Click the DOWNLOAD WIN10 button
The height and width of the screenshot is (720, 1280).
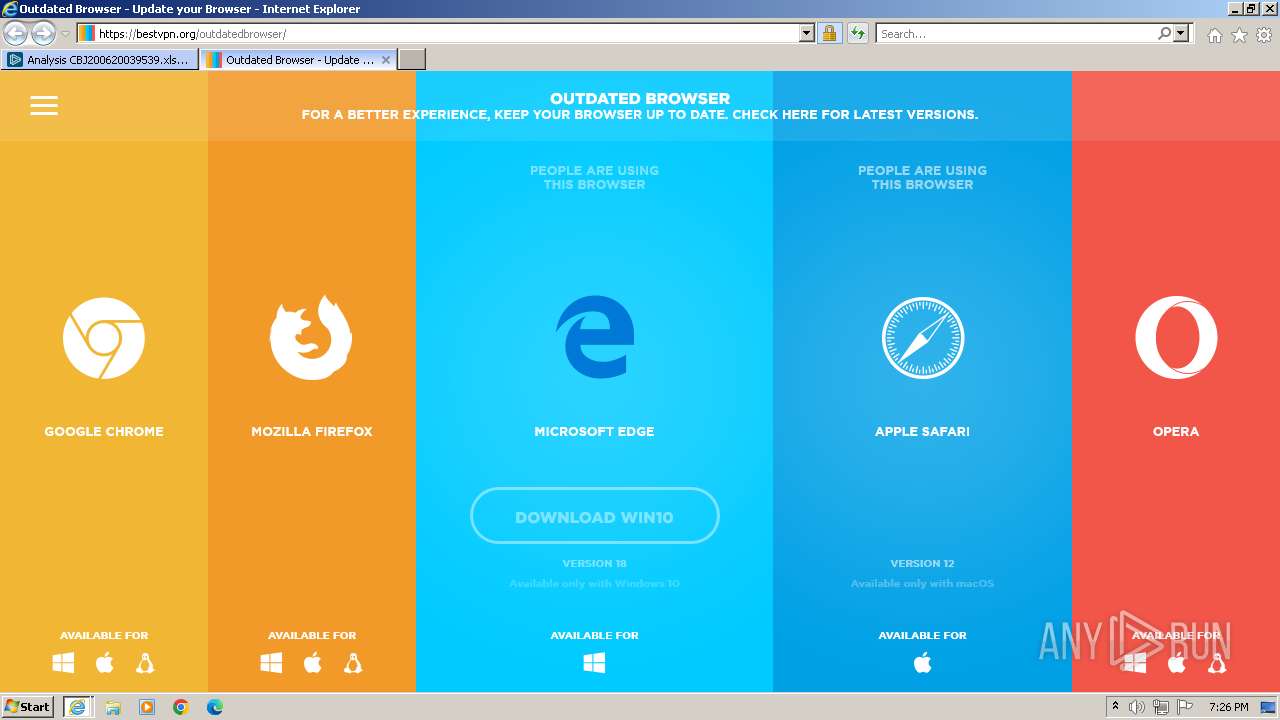(x=594, y=516)
